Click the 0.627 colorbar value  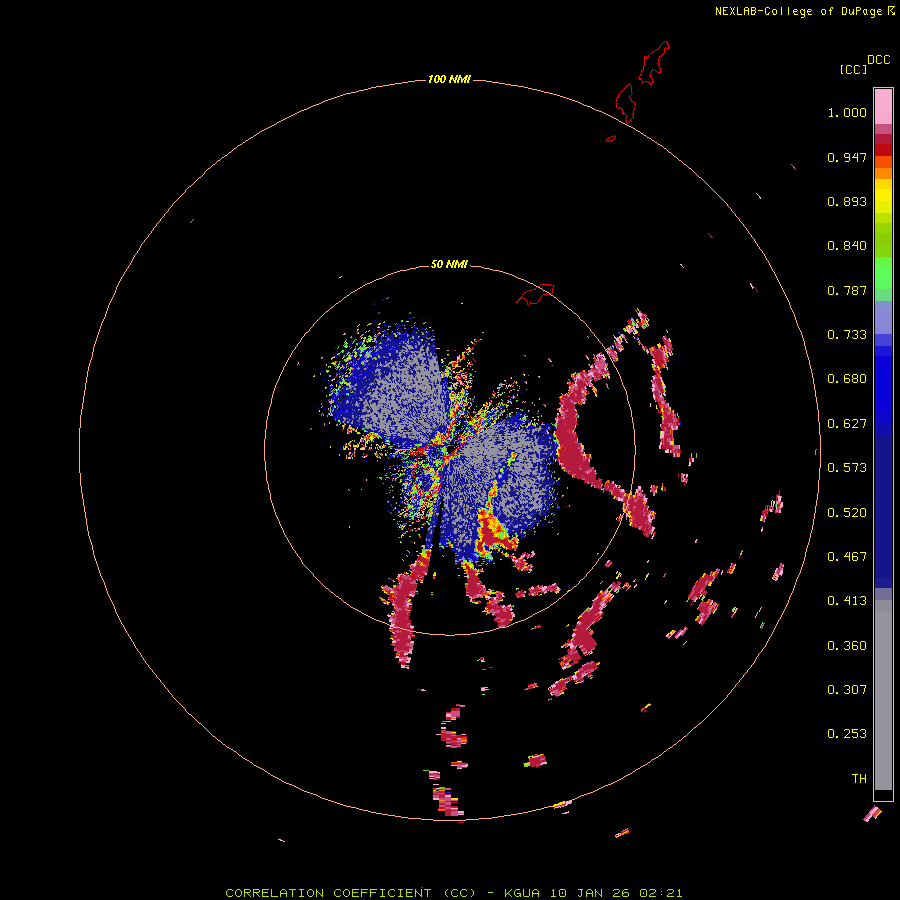point(847,424)
